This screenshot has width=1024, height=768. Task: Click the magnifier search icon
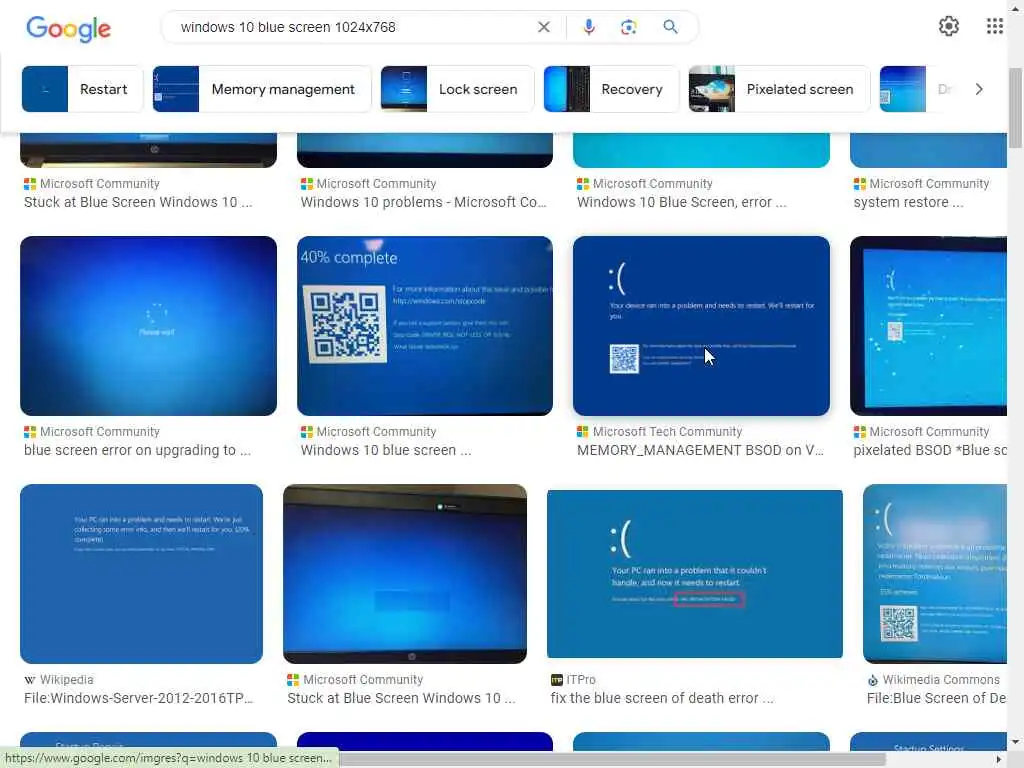[x=670, y=27]
